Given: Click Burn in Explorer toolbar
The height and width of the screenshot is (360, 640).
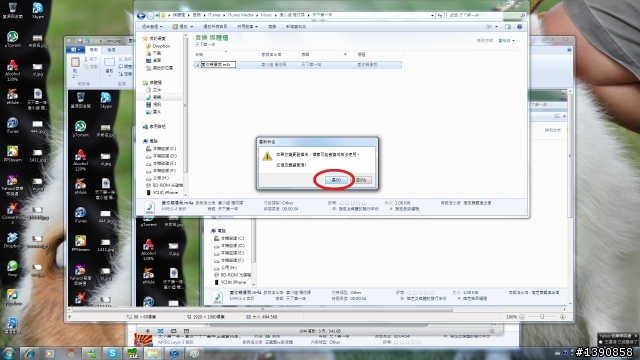Looking at the screenshot, I should [272, 27].
